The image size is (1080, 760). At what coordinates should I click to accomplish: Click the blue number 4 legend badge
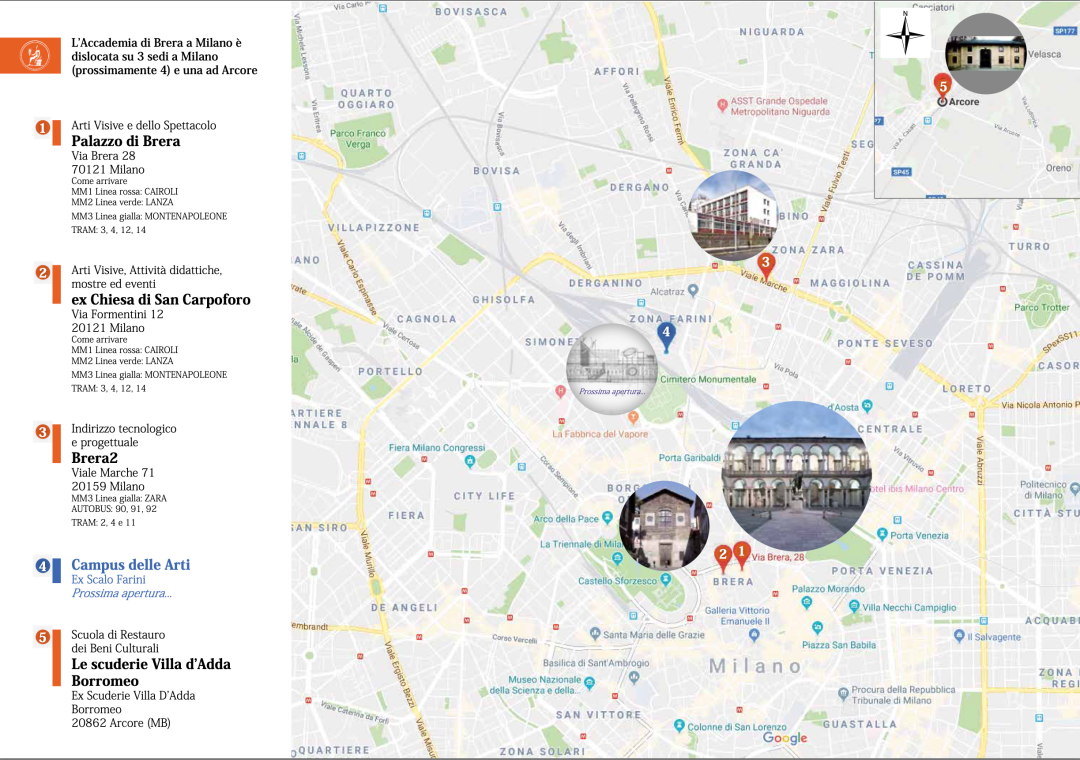[43, 566]
